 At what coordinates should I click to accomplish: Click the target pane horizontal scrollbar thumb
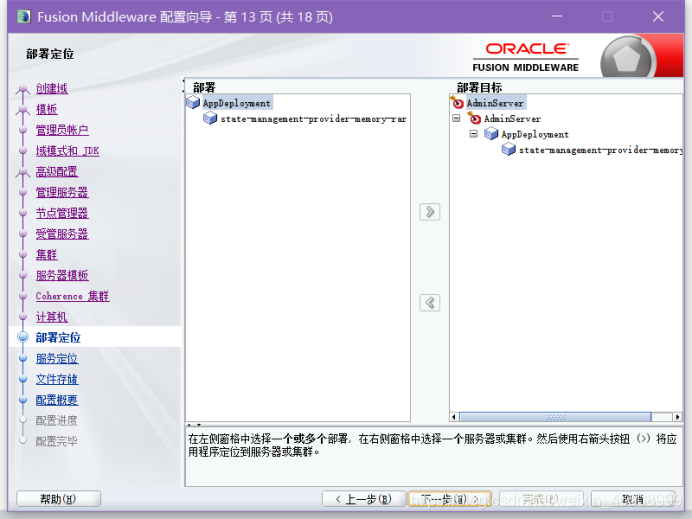pos(555,417)
